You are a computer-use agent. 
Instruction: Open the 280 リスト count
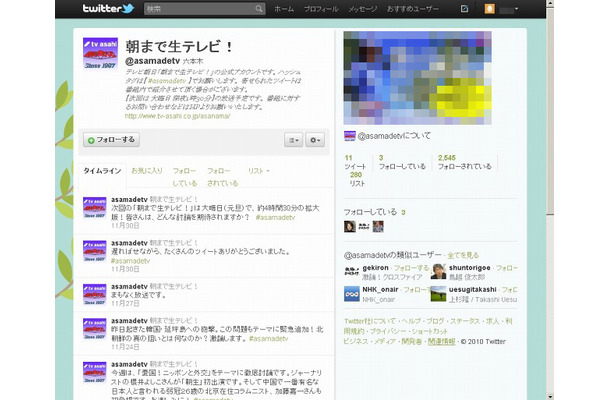(x=356, y=179)
